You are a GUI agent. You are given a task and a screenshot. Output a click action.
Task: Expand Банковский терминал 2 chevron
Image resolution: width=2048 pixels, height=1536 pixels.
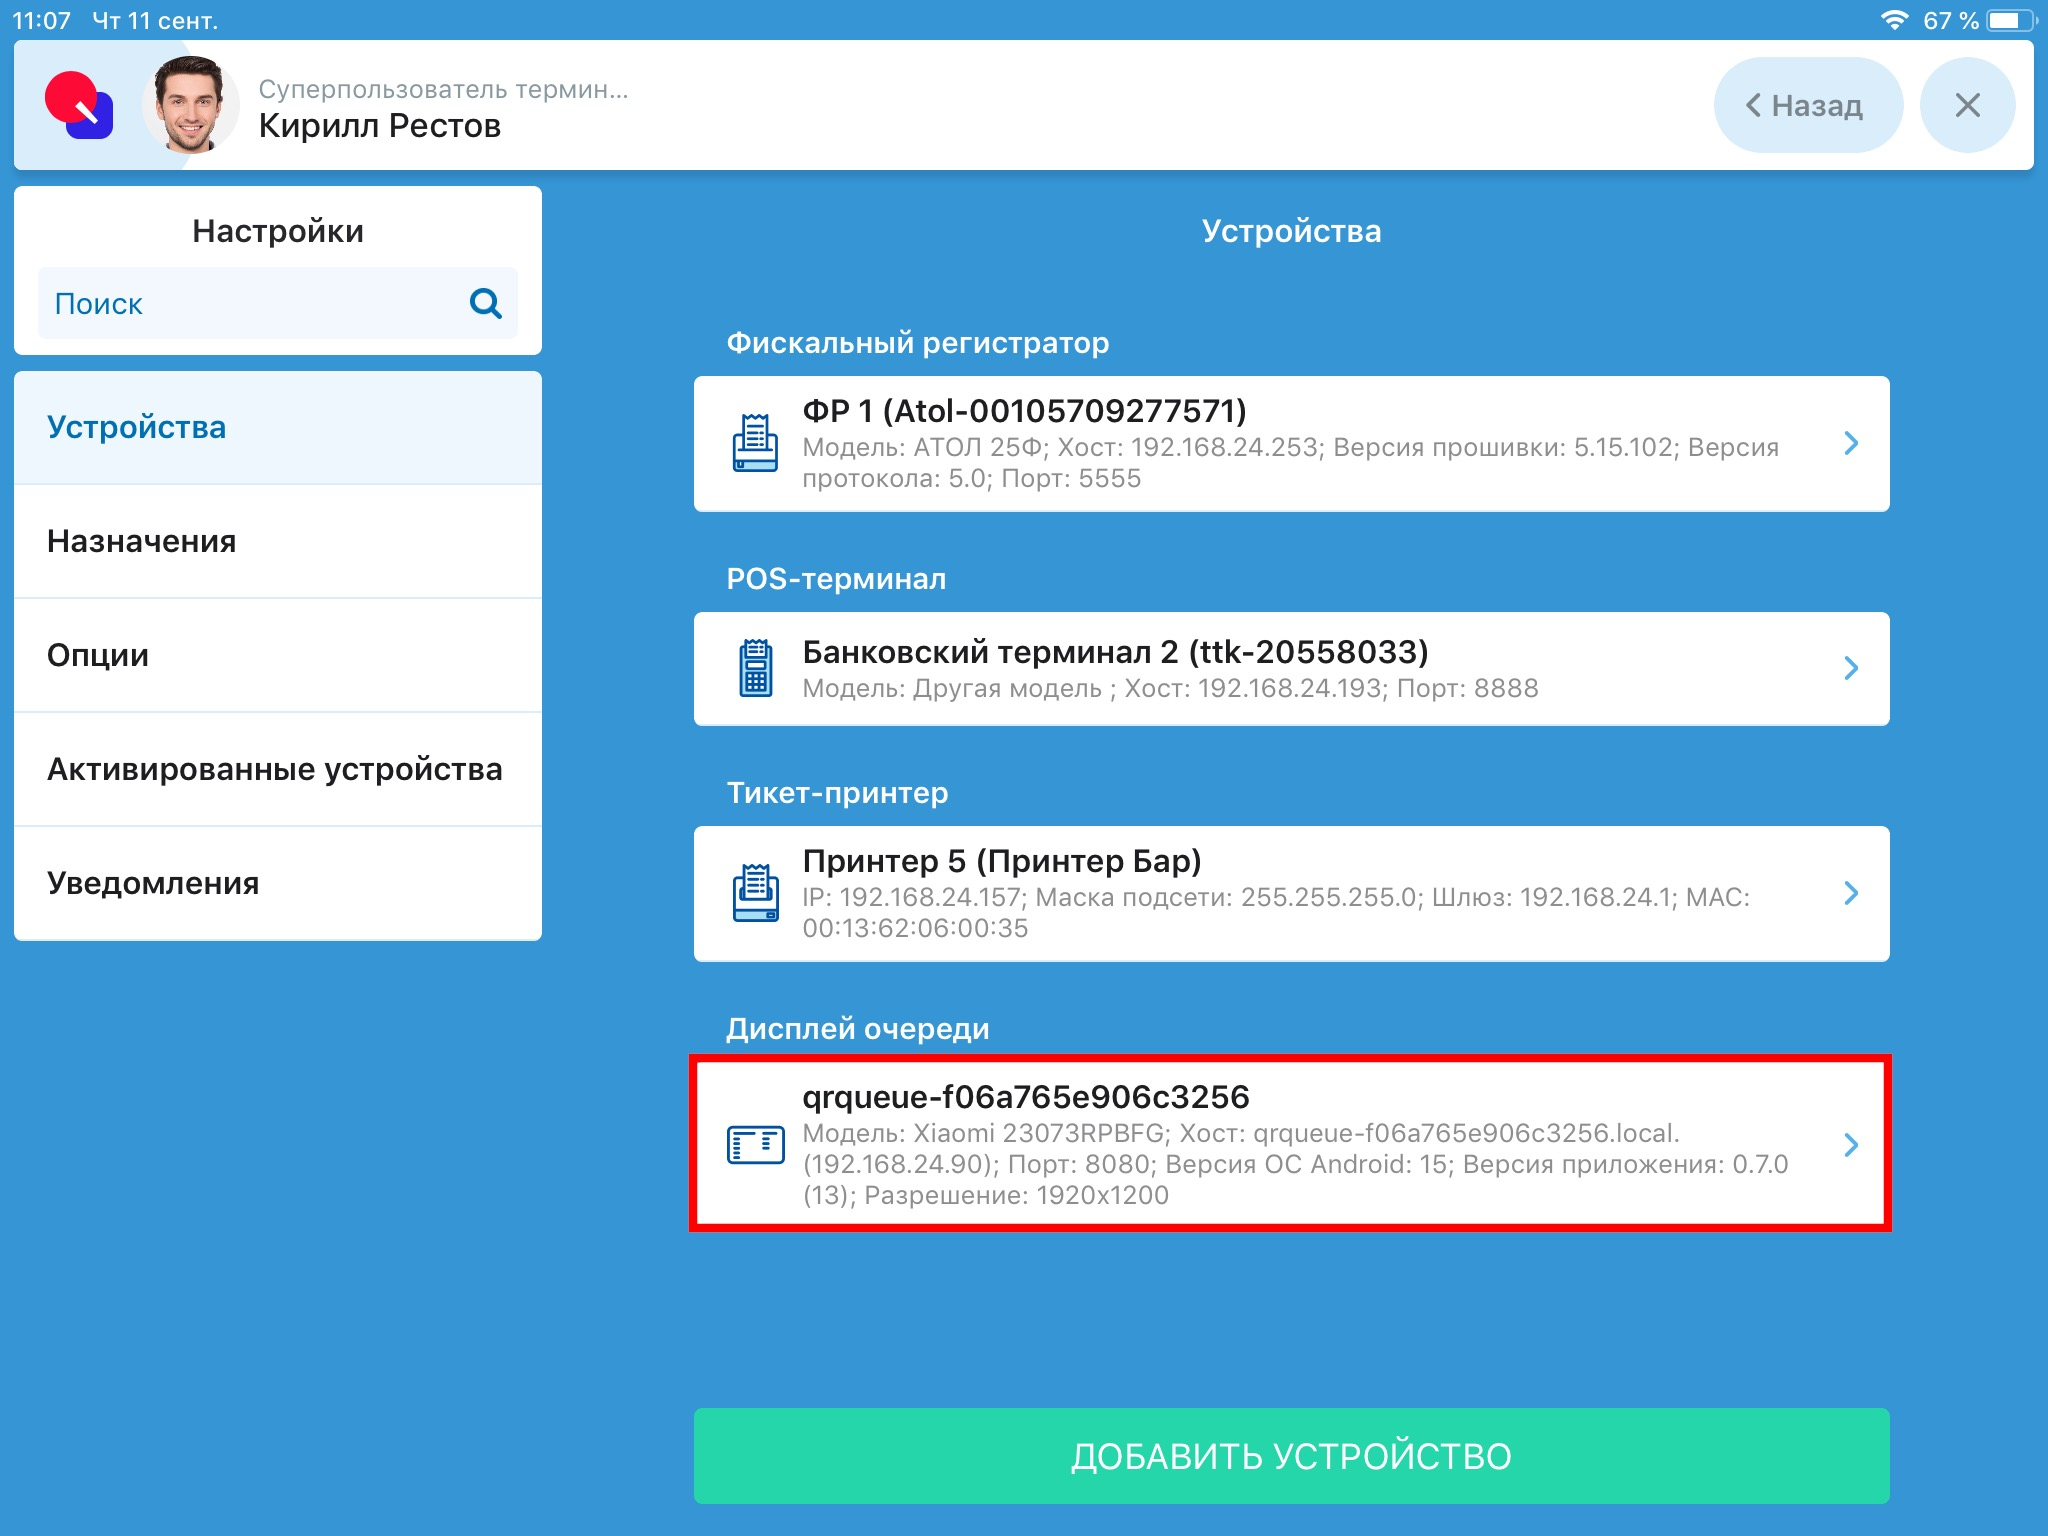click(x=1850, y=668)
